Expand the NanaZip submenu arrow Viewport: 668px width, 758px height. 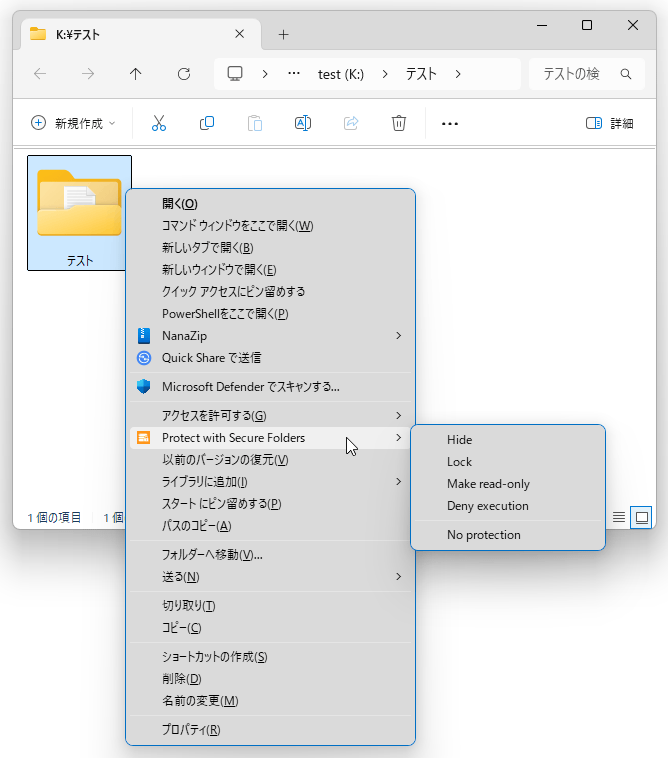(398, 335)
